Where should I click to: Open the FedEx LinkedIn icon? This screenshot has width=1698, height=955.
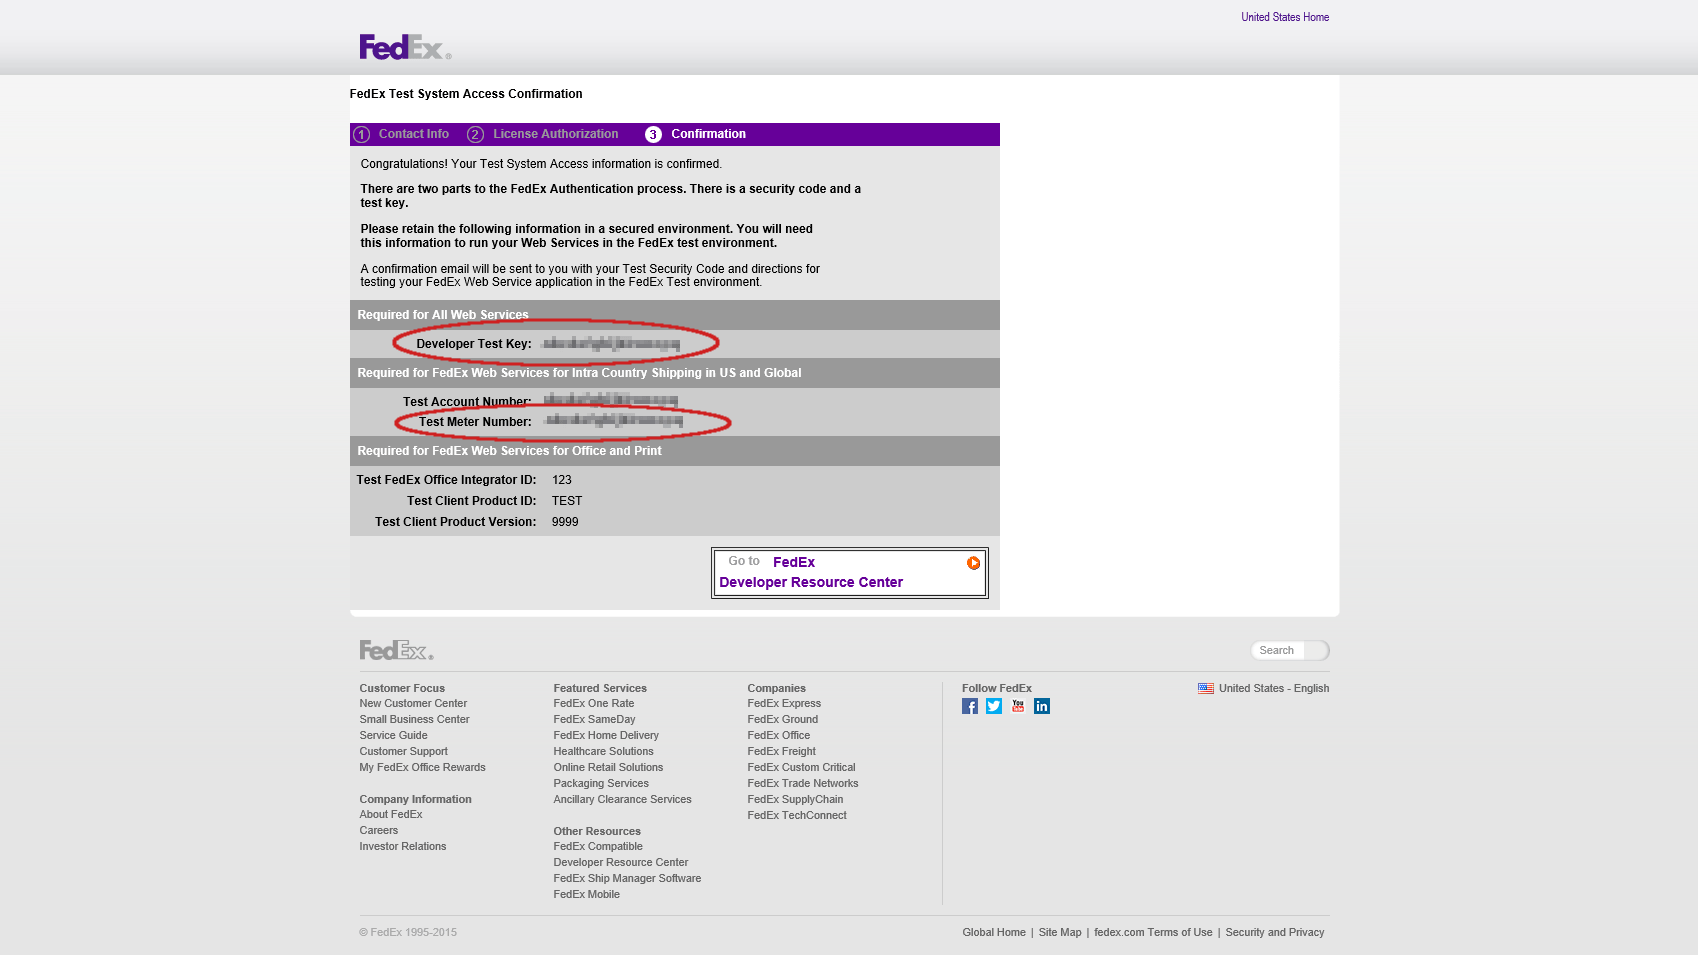(x=1042, y=706)
